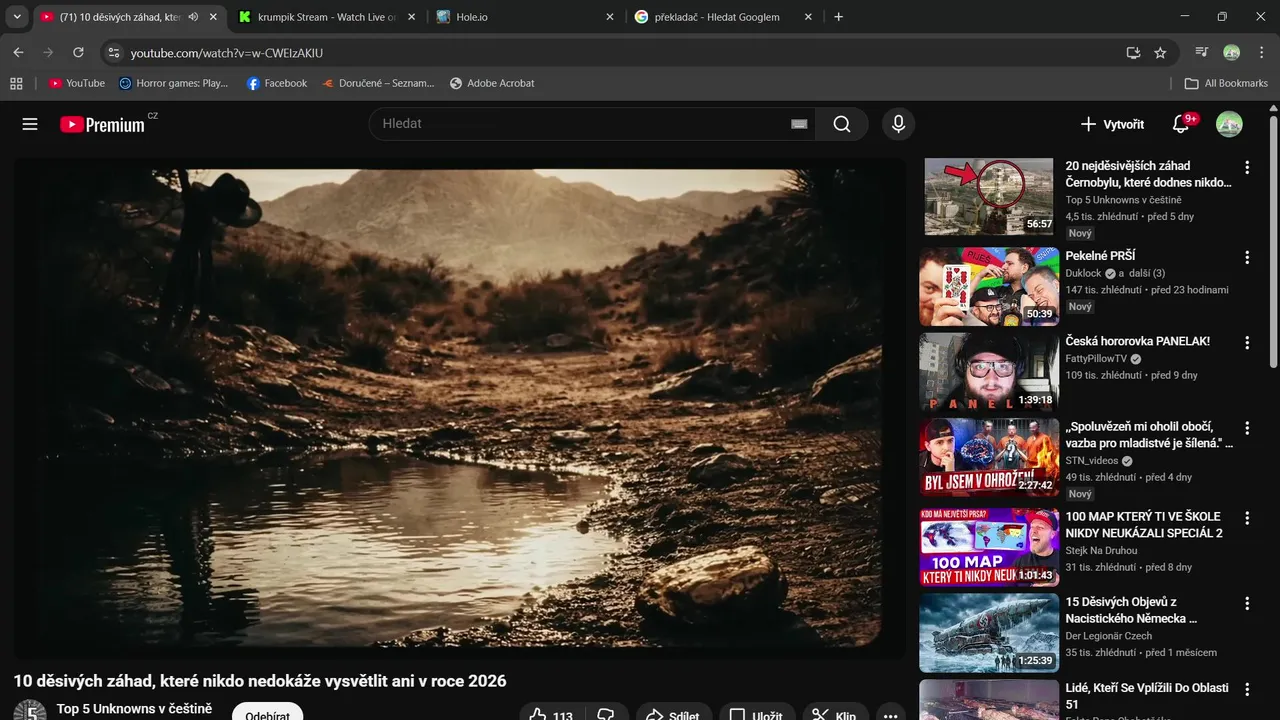
Task: Open FattyPillowTV channel name
Action: [x=1096, y=358]
